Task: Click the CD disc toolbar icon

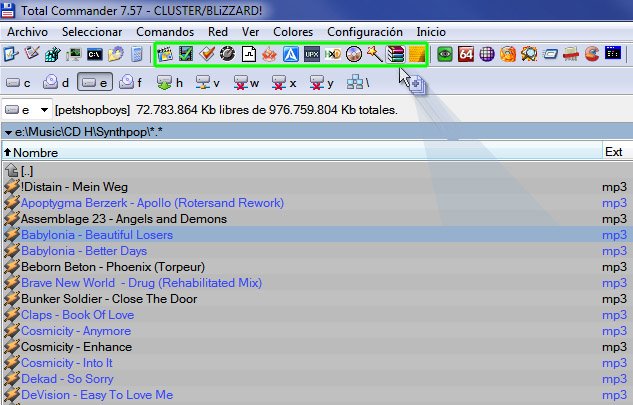Action: pyautogui.click(x=354, y=54)
